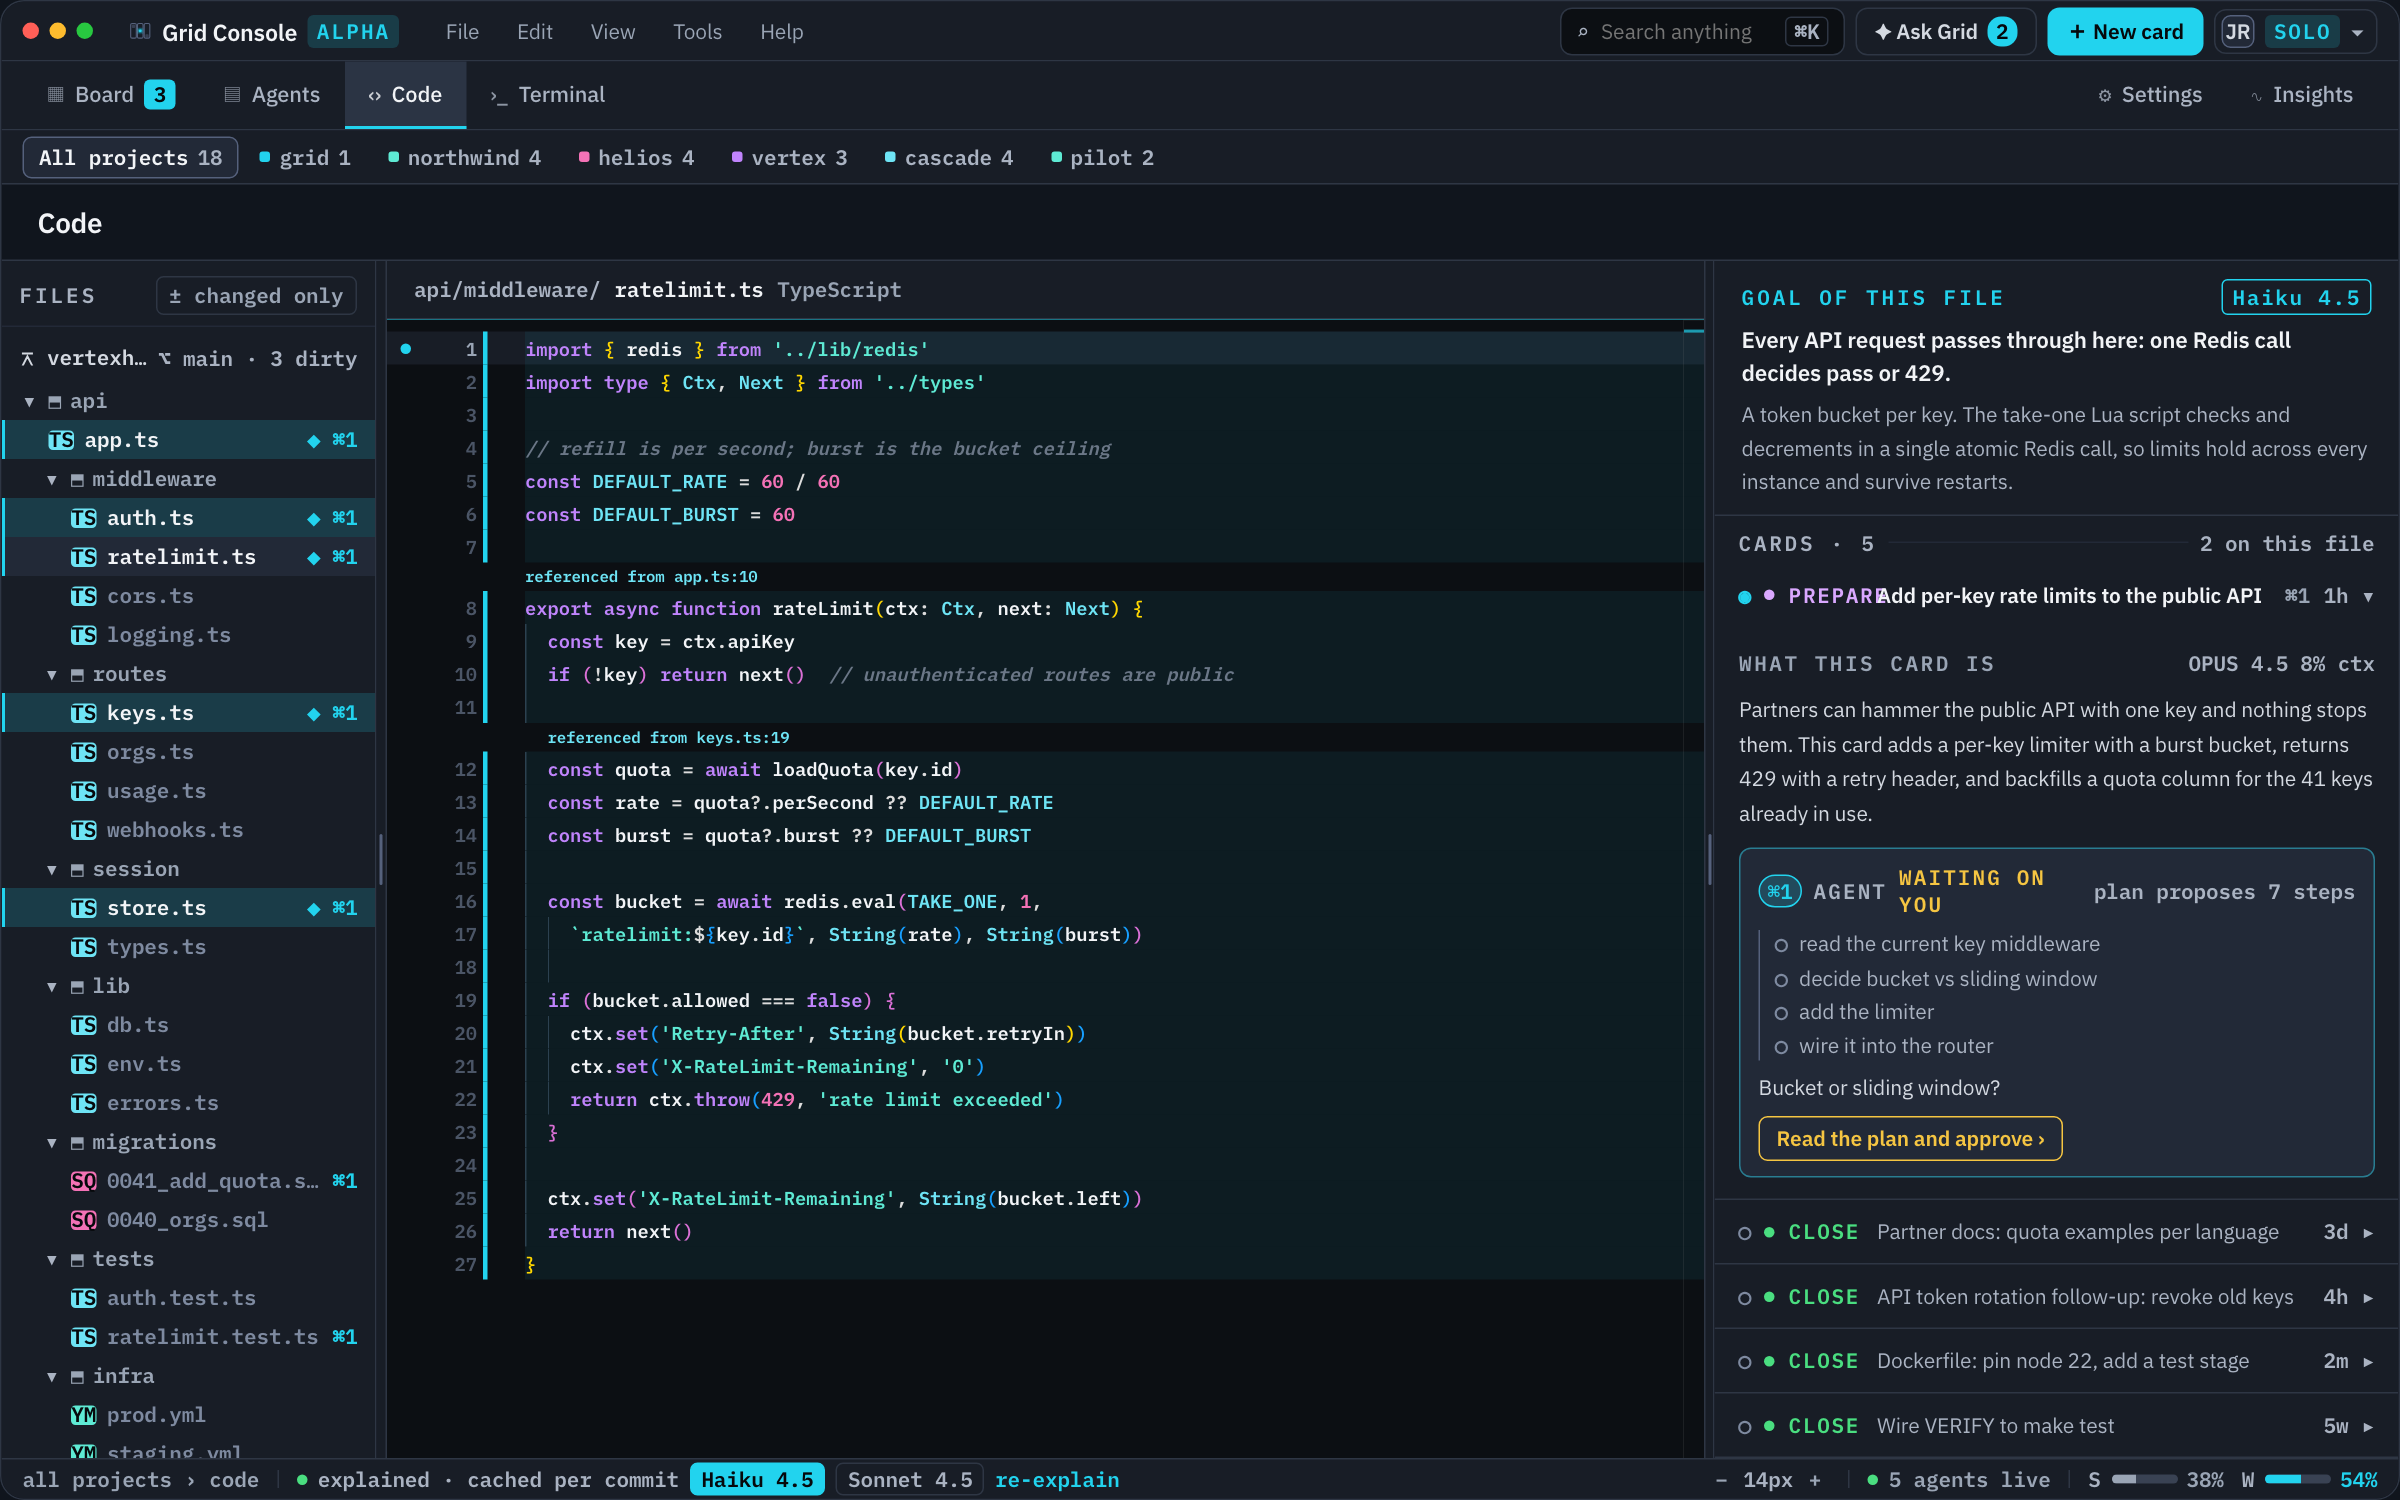Click the search magnifier icon

click(1583, 32)
